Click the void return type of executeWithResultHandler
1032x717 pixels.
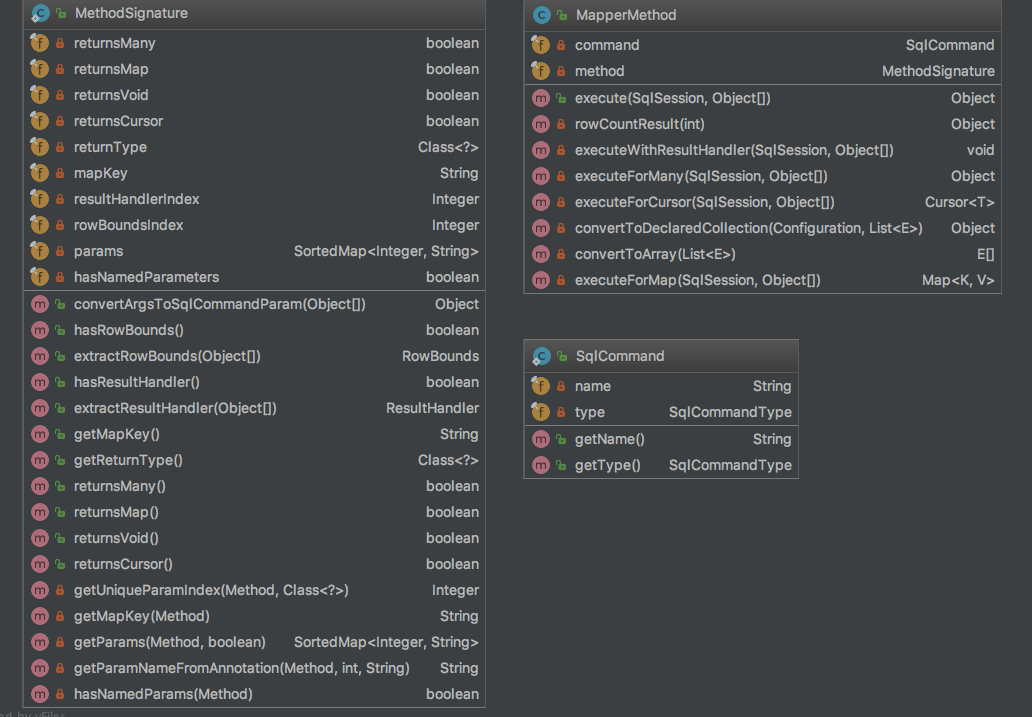click(x=981, y=151)
